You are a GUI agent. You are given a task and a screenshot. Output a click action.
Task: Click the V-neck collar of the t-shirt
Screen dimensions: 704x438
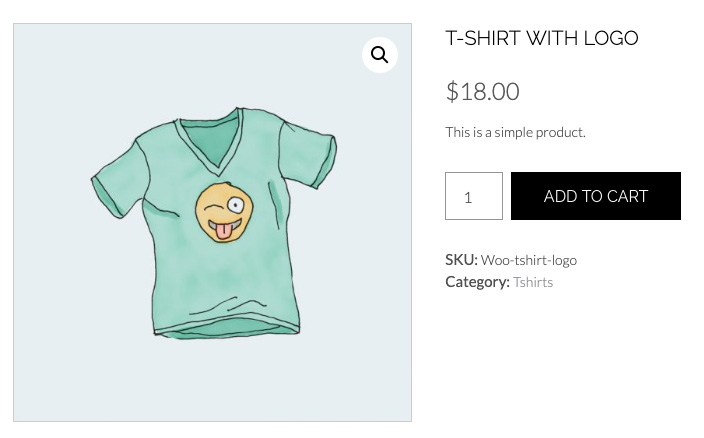[211, 140]
